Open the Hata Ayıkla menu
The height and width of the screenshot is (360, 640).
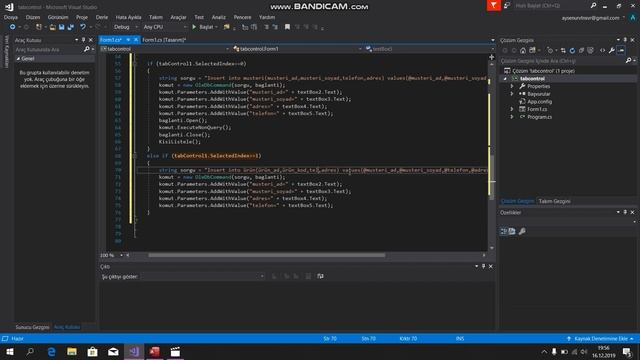coord(128,17)
